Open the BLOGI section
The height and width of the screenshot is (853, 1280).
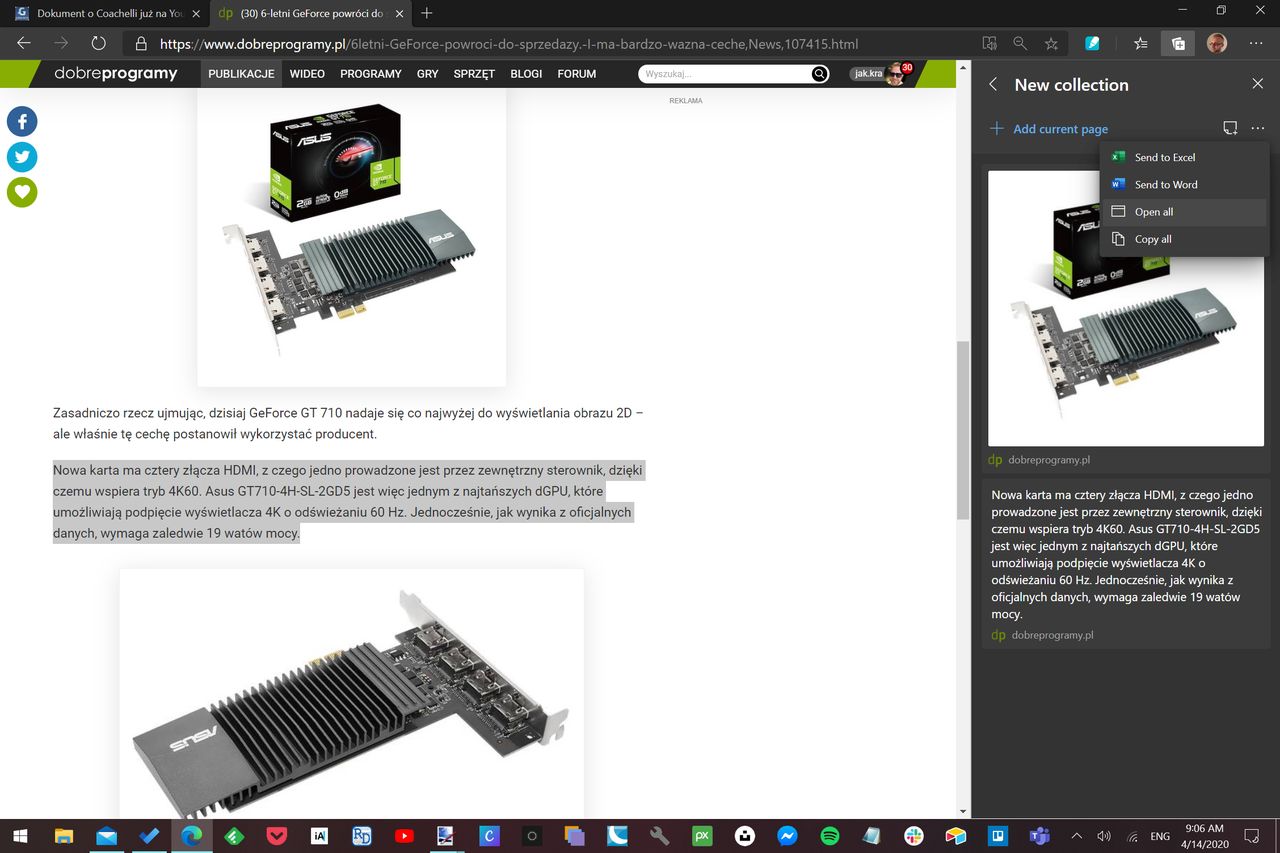pos(526,74)
